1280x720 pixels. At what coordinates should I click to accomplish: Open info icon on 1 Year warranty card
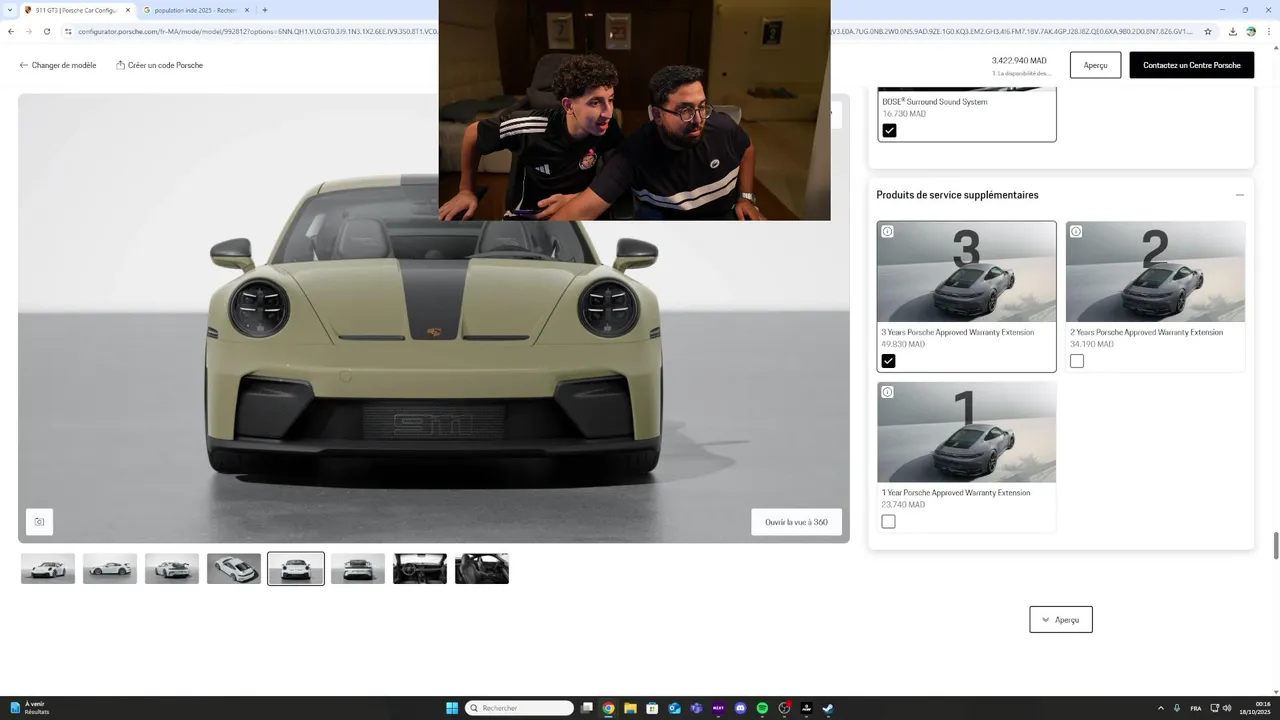click(x=887, y=392)
